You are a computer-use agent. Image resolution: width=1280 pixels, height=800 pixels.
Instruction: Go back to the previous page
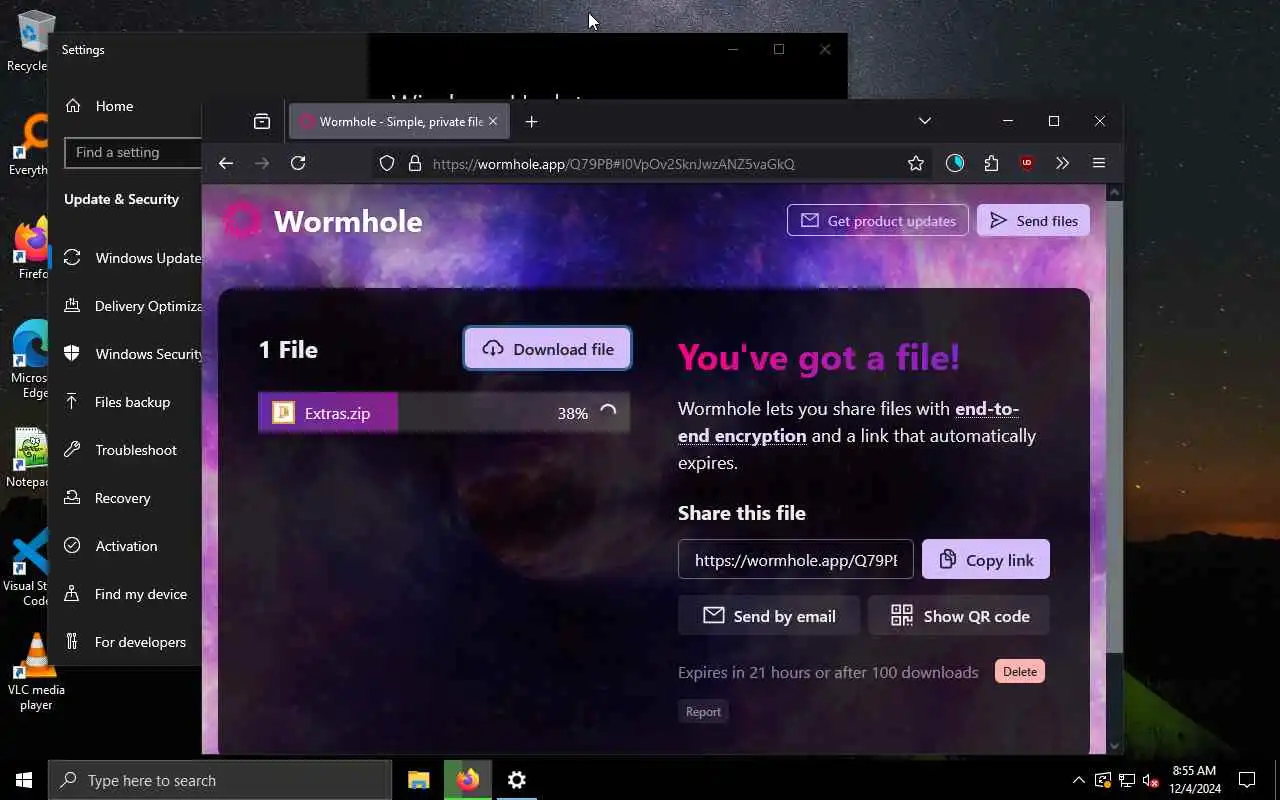tap(226, 163)
